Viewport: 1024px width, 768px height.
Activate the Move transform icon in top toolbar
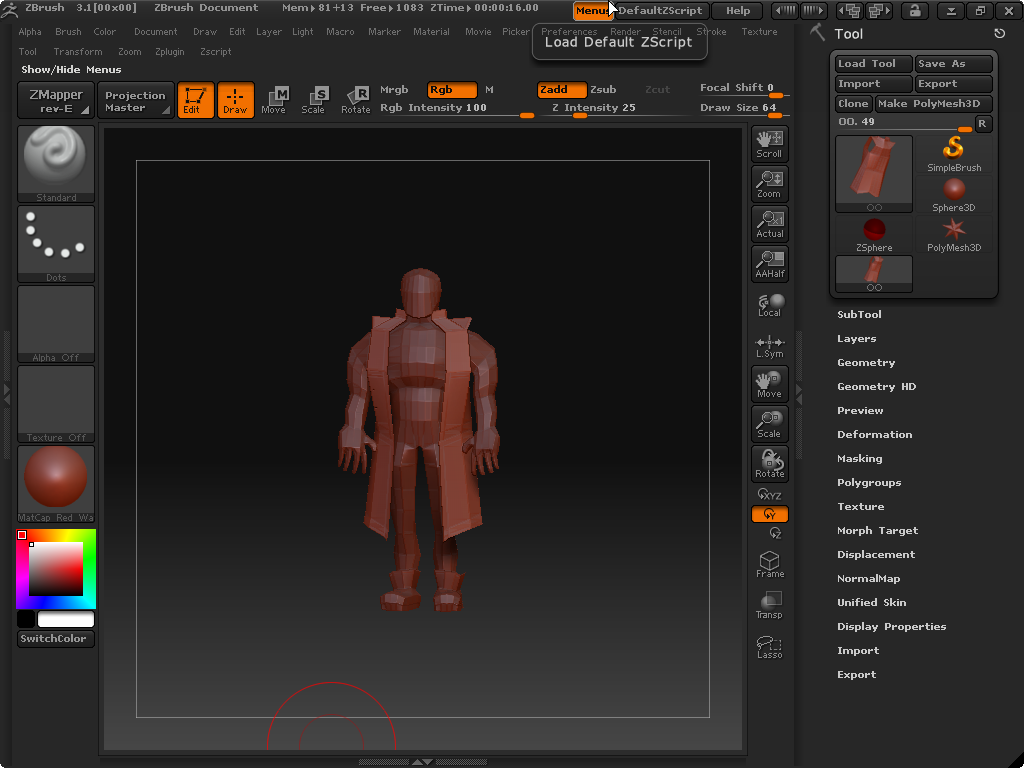[274, 100]
